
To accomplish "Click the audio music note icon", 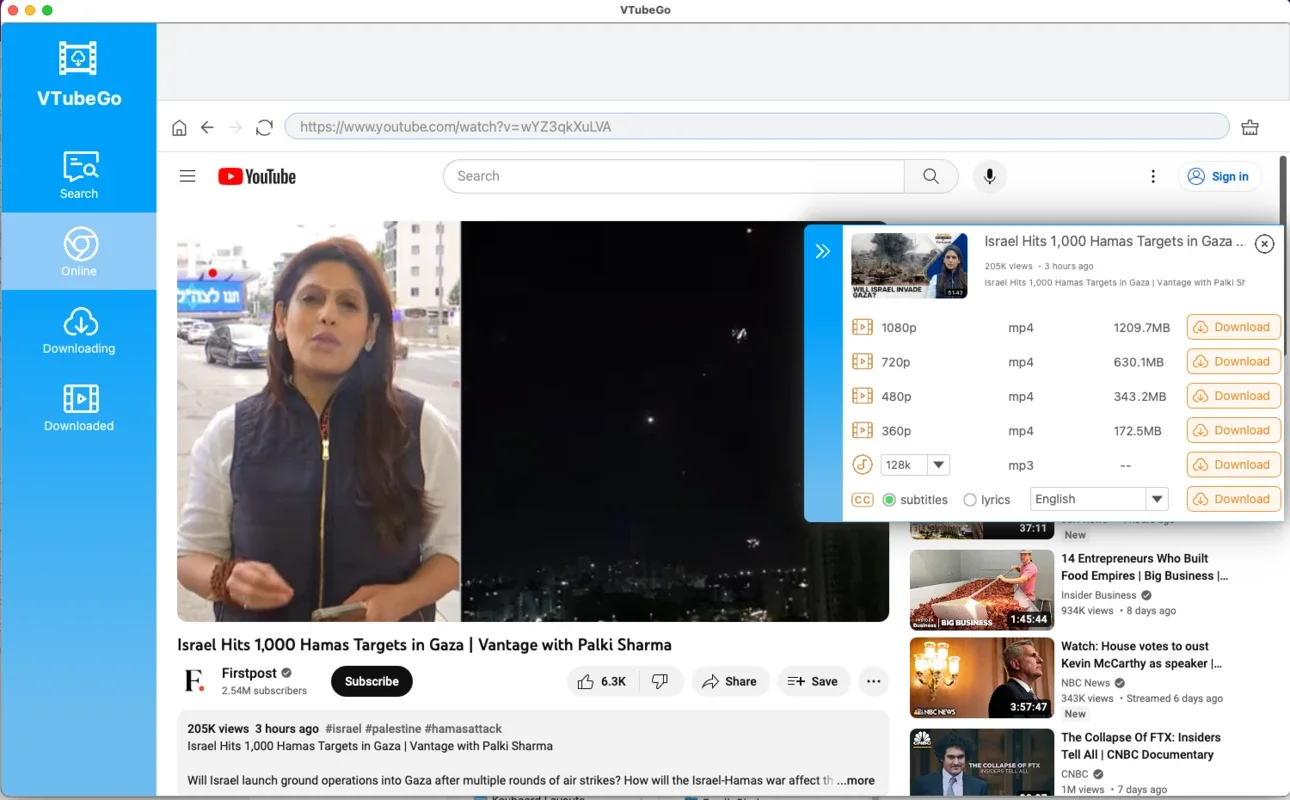I will coord(862,465).
